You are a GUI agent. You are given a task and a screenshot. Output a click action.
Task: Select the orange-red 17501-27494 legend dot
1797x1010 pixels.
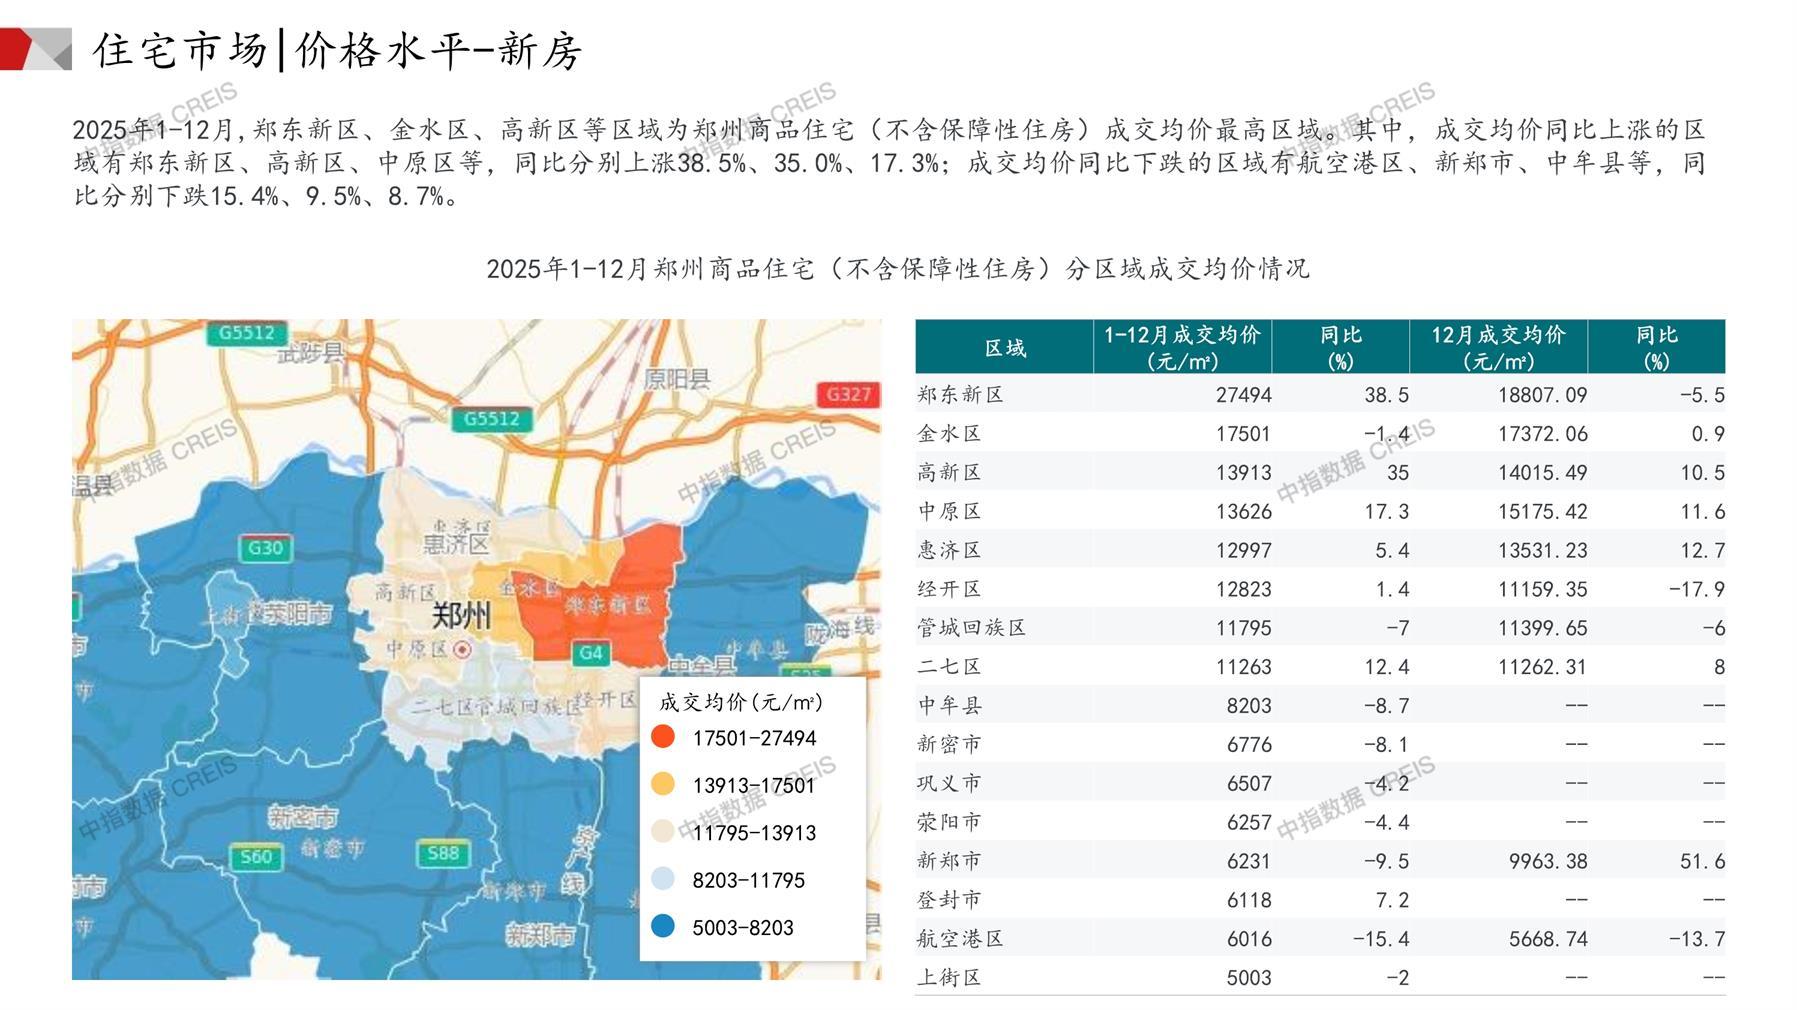tap(662, 738)
